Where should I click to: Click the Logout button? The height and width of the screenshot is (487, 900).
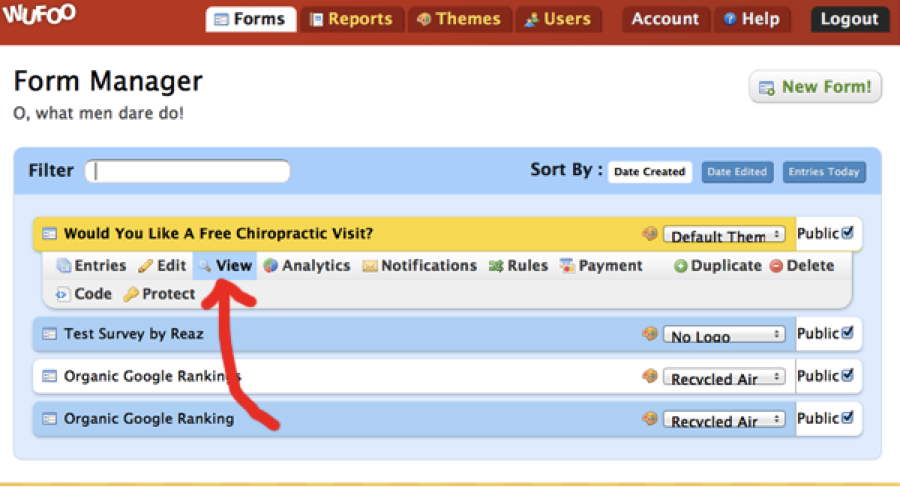849,19
